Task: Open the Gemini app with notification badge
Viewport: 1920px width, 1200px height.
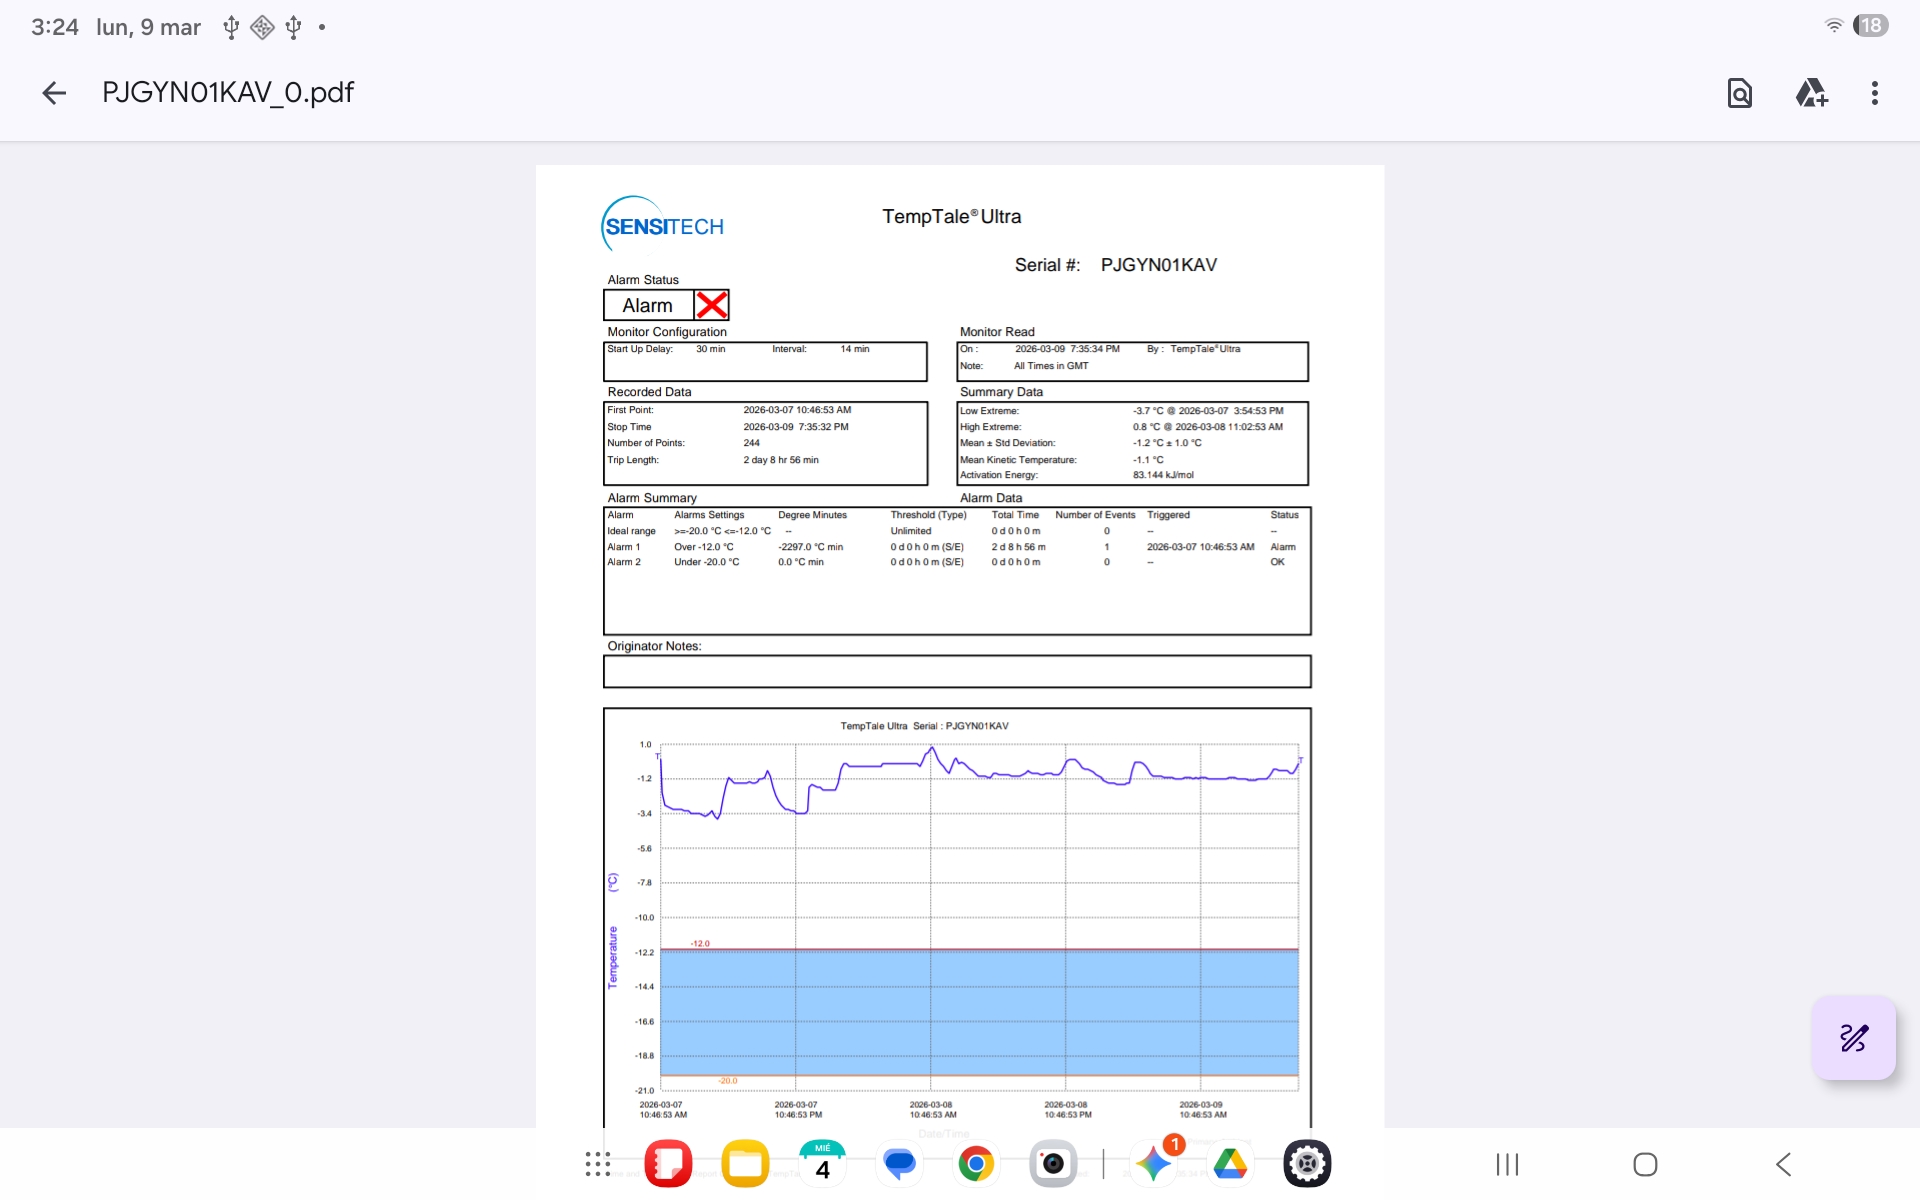Action: point(1153,1164)
